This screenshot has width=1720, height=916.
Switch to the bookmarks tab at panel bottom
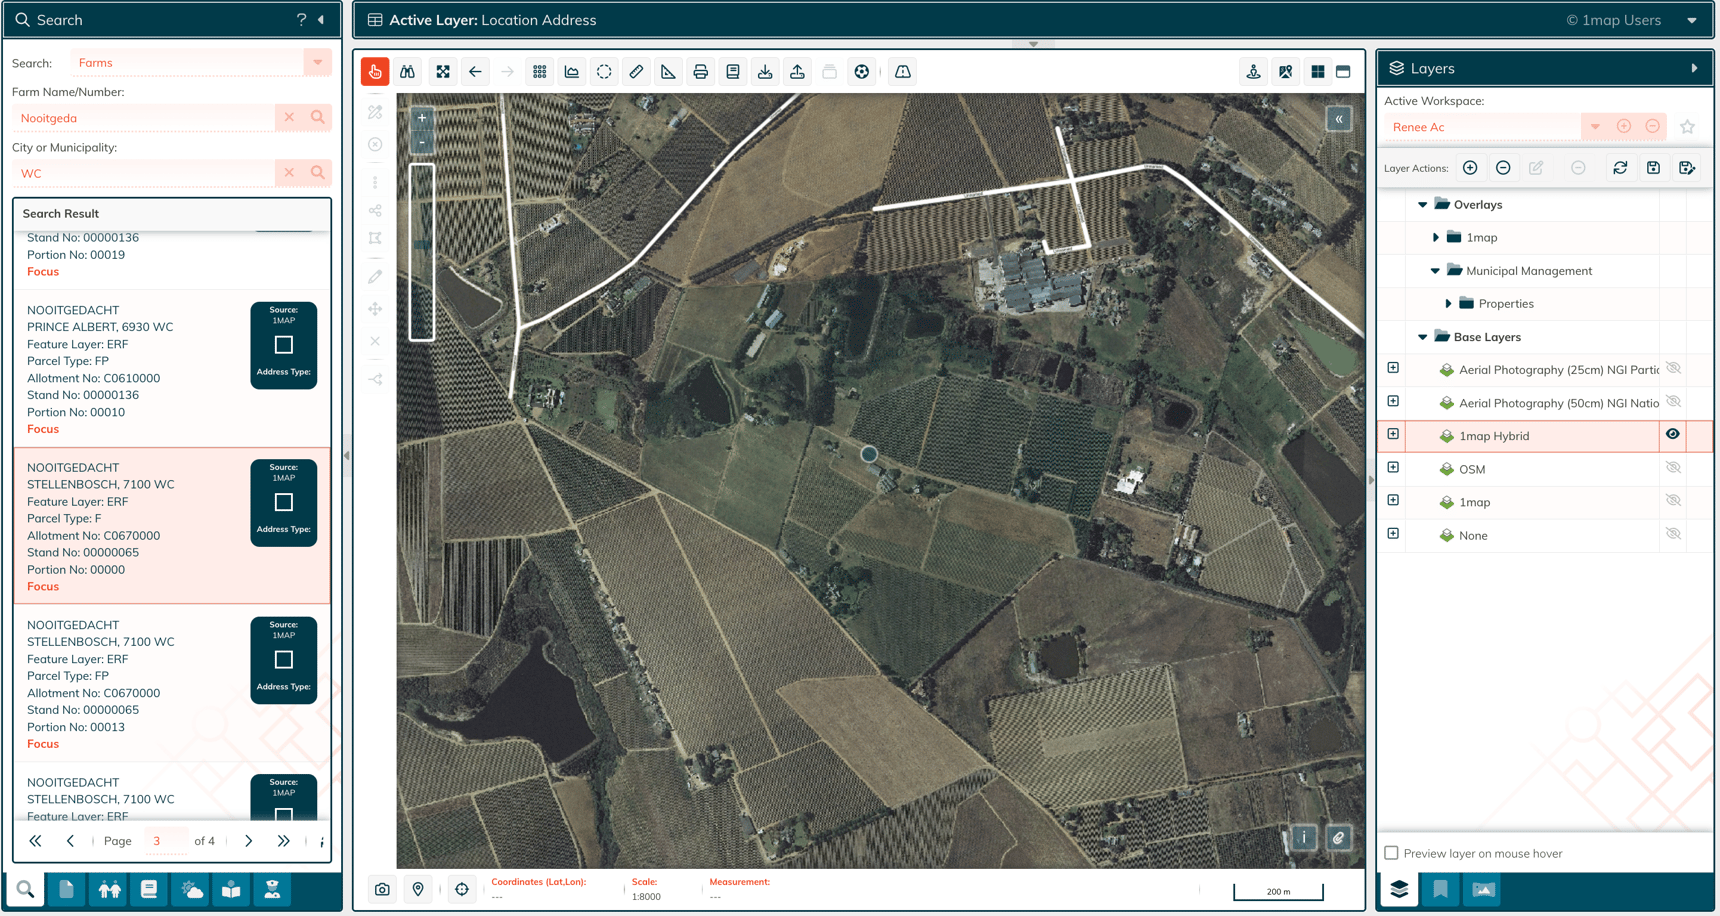pyautogui.click(x=1440, y=889)
